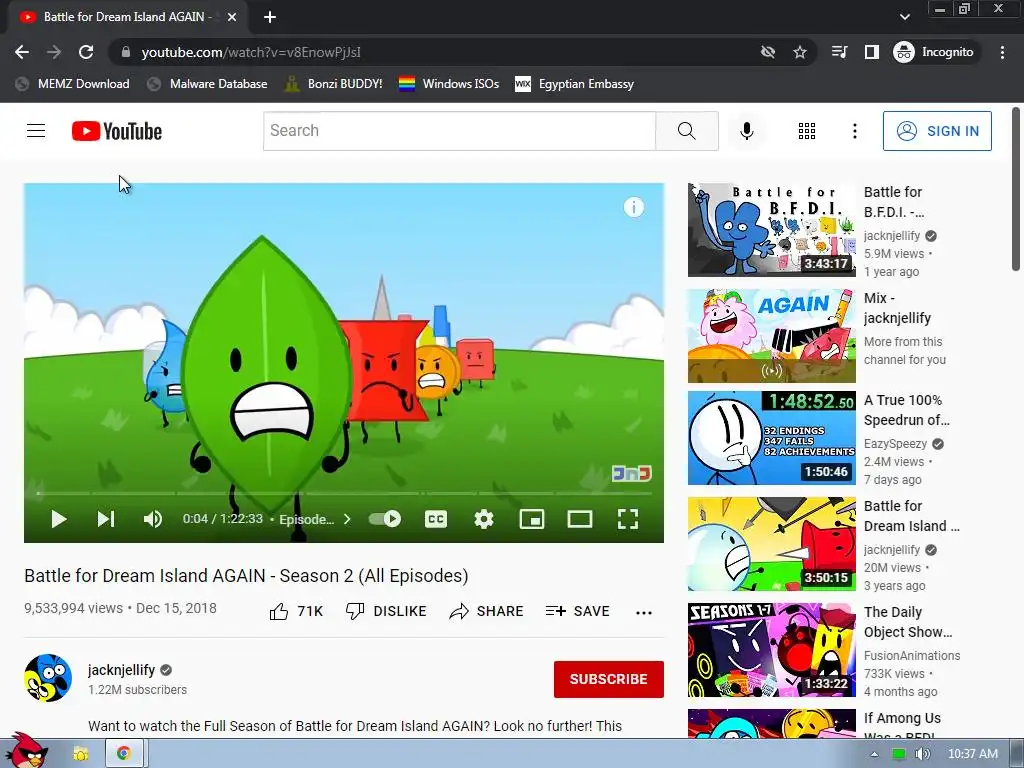
Task: Switch to theater mode
Action: tap(580, 519)
